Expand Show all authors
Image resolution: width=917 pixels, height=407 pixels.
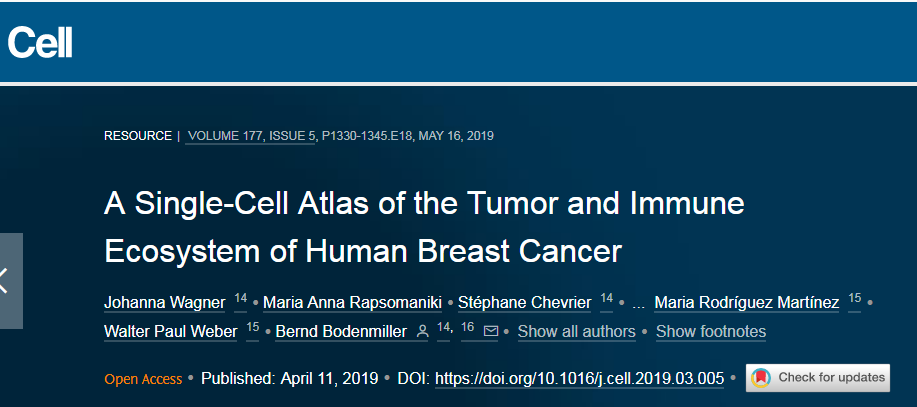[x=576, y=332]
